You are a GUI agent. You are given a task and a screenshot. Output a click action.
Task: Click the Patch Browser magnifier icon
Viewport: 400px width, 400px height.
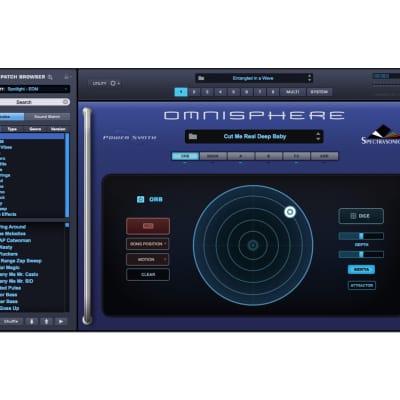50,77
